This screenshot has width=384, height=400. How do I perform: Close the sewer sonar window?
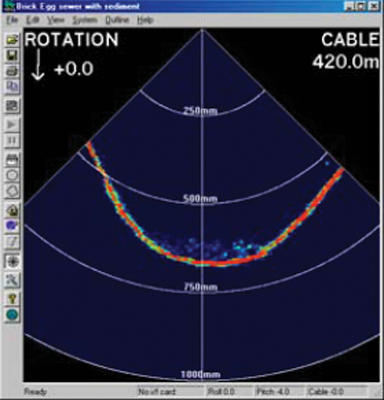point(374,6)
